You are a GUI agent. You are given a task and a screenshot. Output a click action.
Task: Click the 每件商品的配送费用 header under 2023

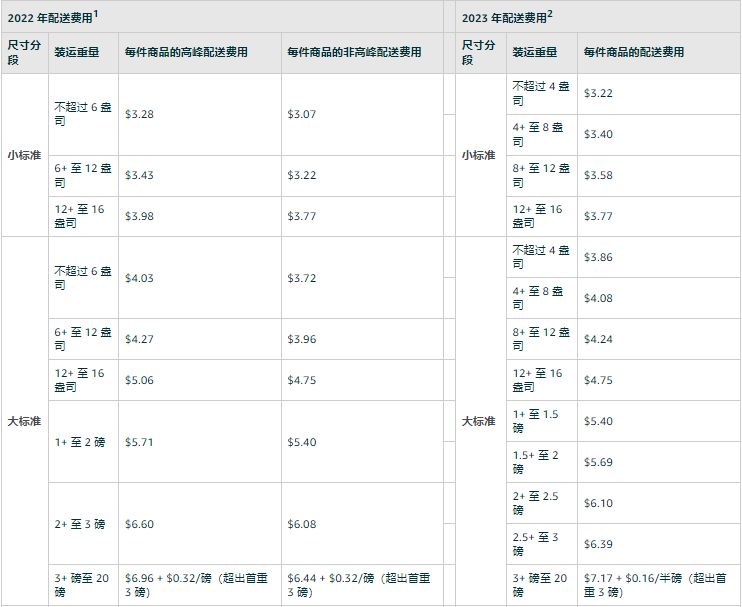[x=633, y=52]
